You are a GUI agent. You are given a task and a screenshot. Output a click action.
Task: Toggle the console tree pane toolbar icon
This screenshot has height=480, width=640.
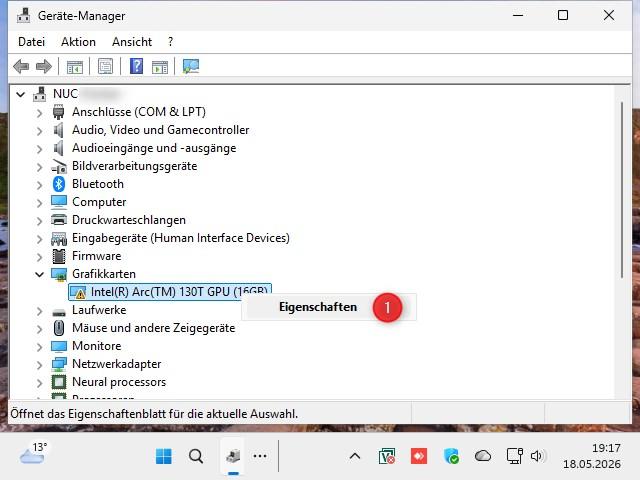75,67
